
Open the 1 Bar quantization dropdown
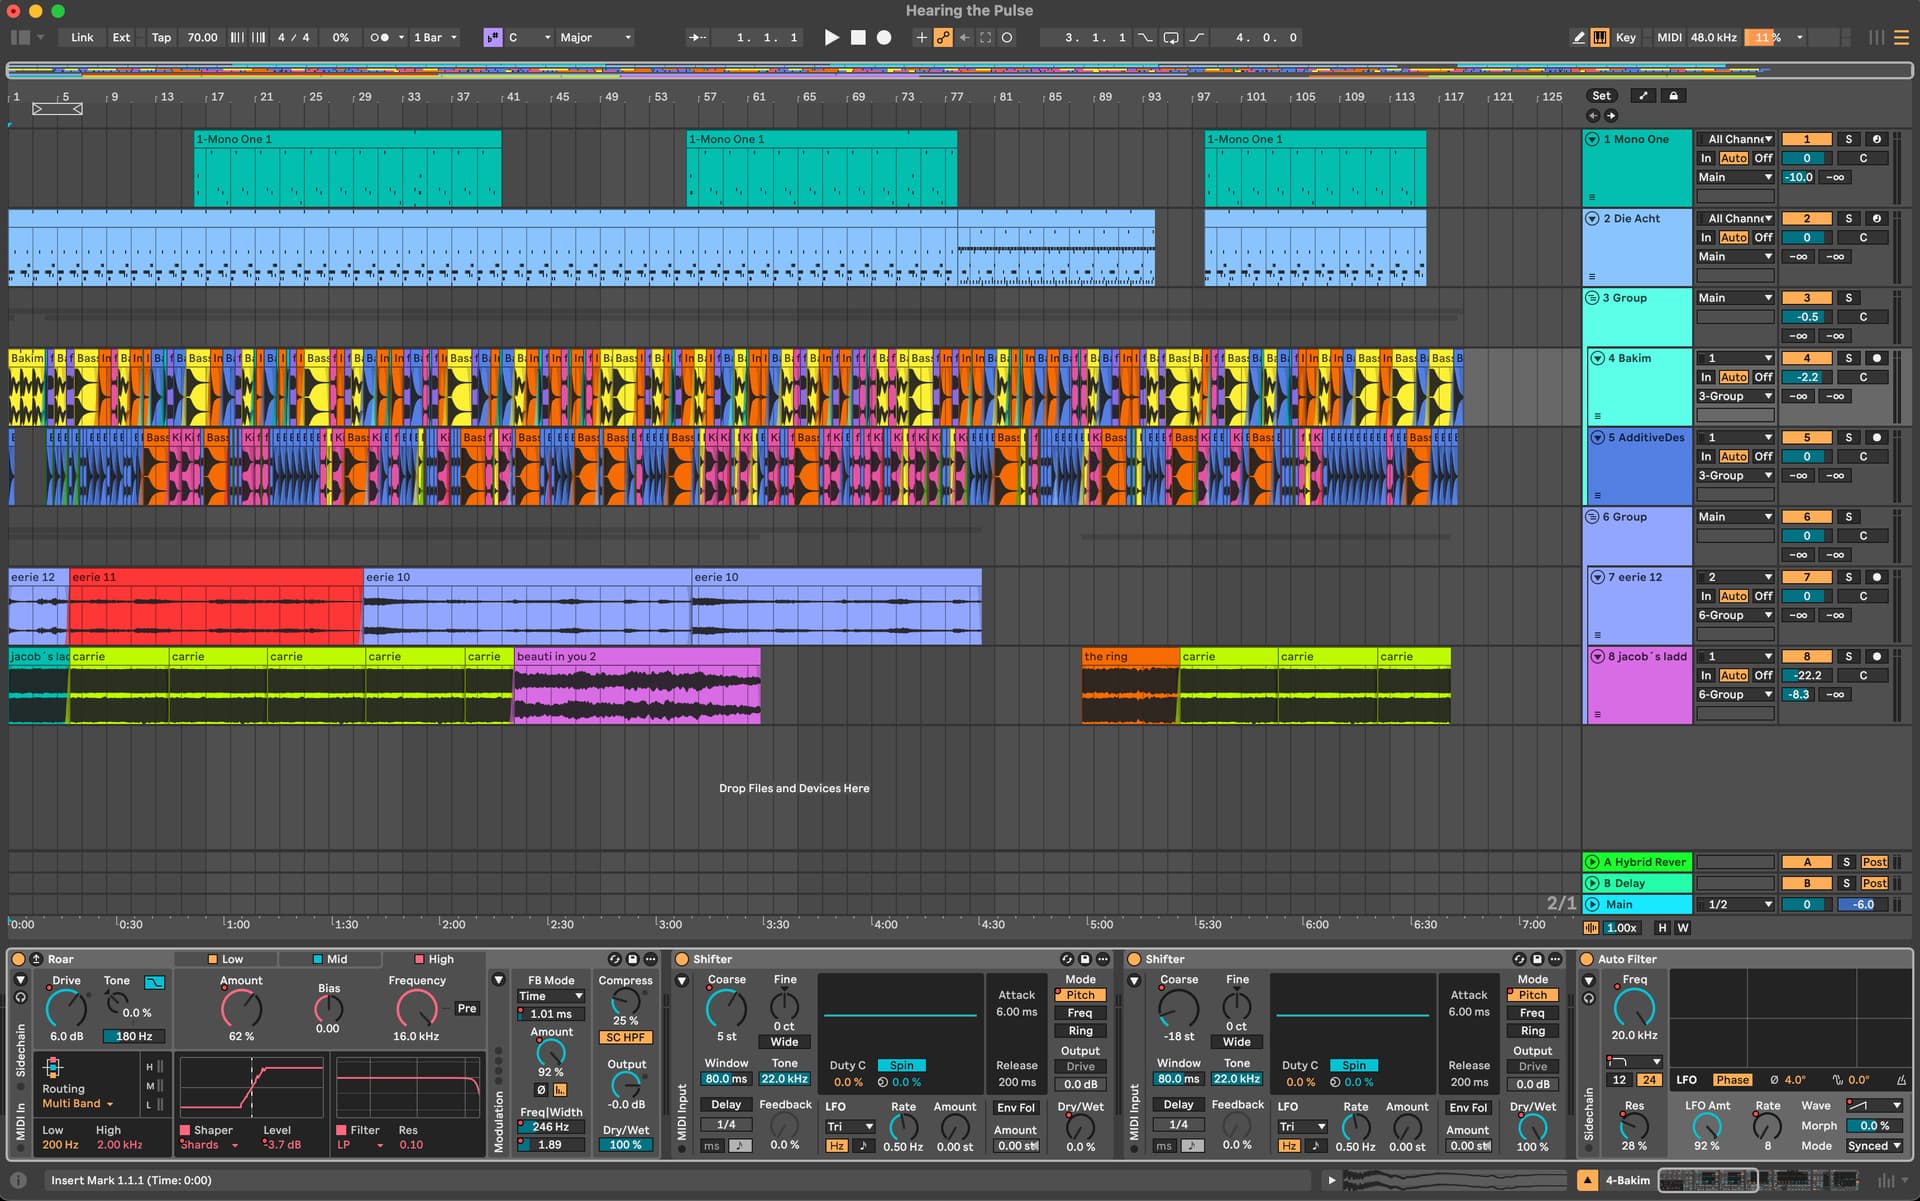pyautogui.click(x=435, y=37)
